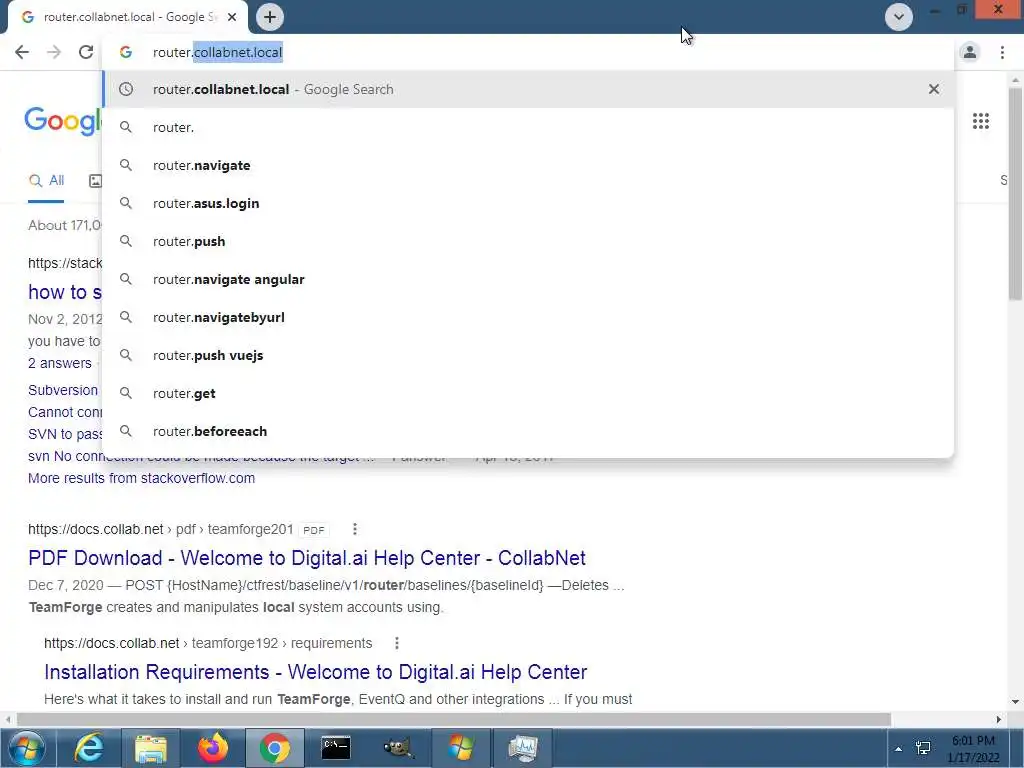
Task: Open the taskbar clock showing 6:01 PM
Action: [973, 749]
